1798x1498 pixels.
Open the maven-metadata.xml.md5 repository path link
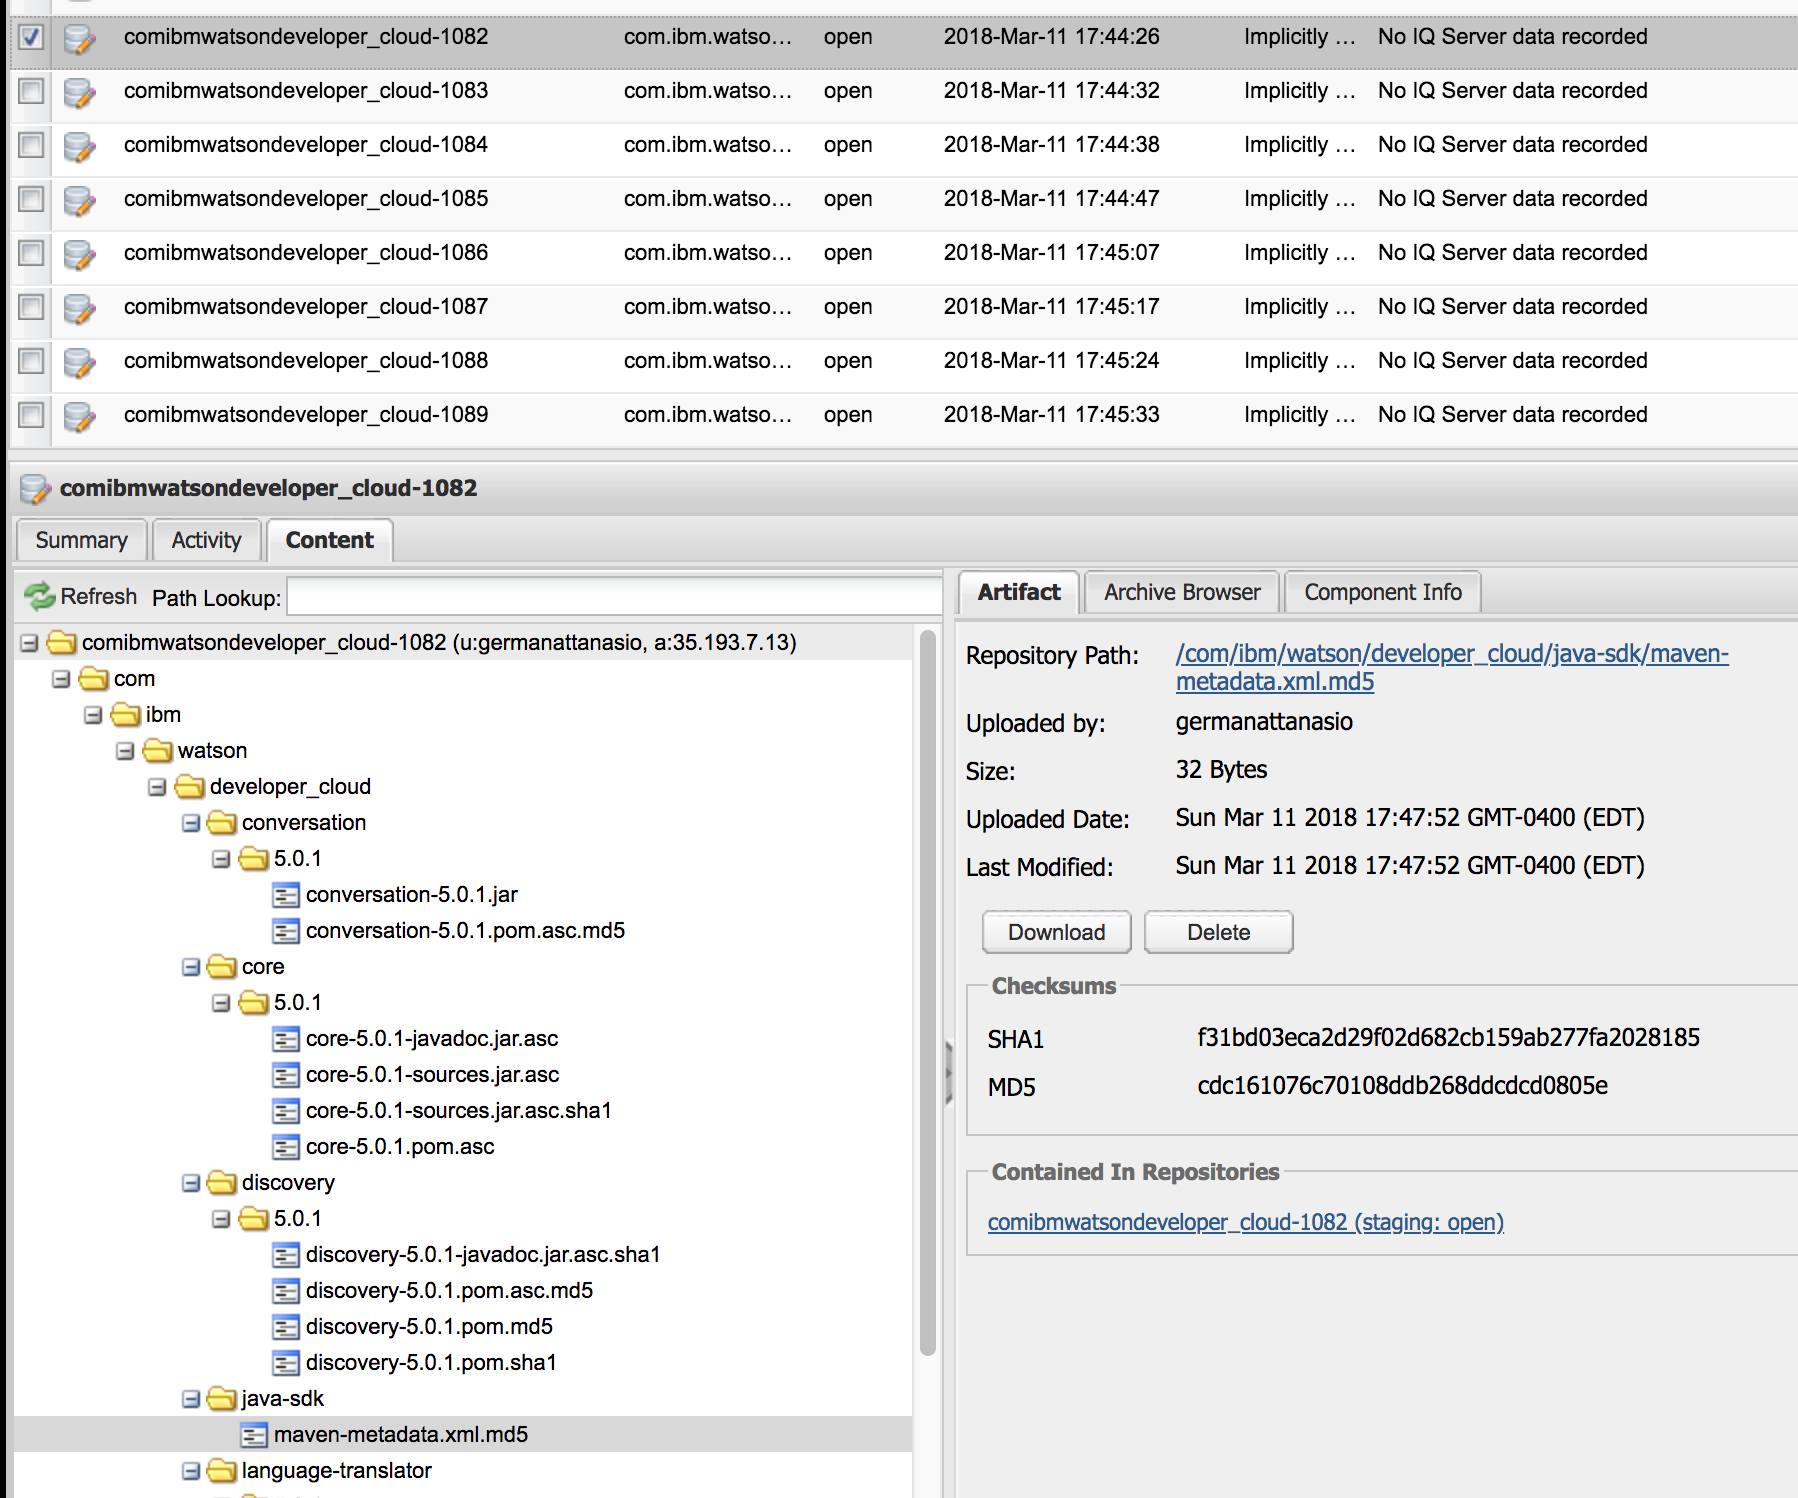tap(1452, 667)
